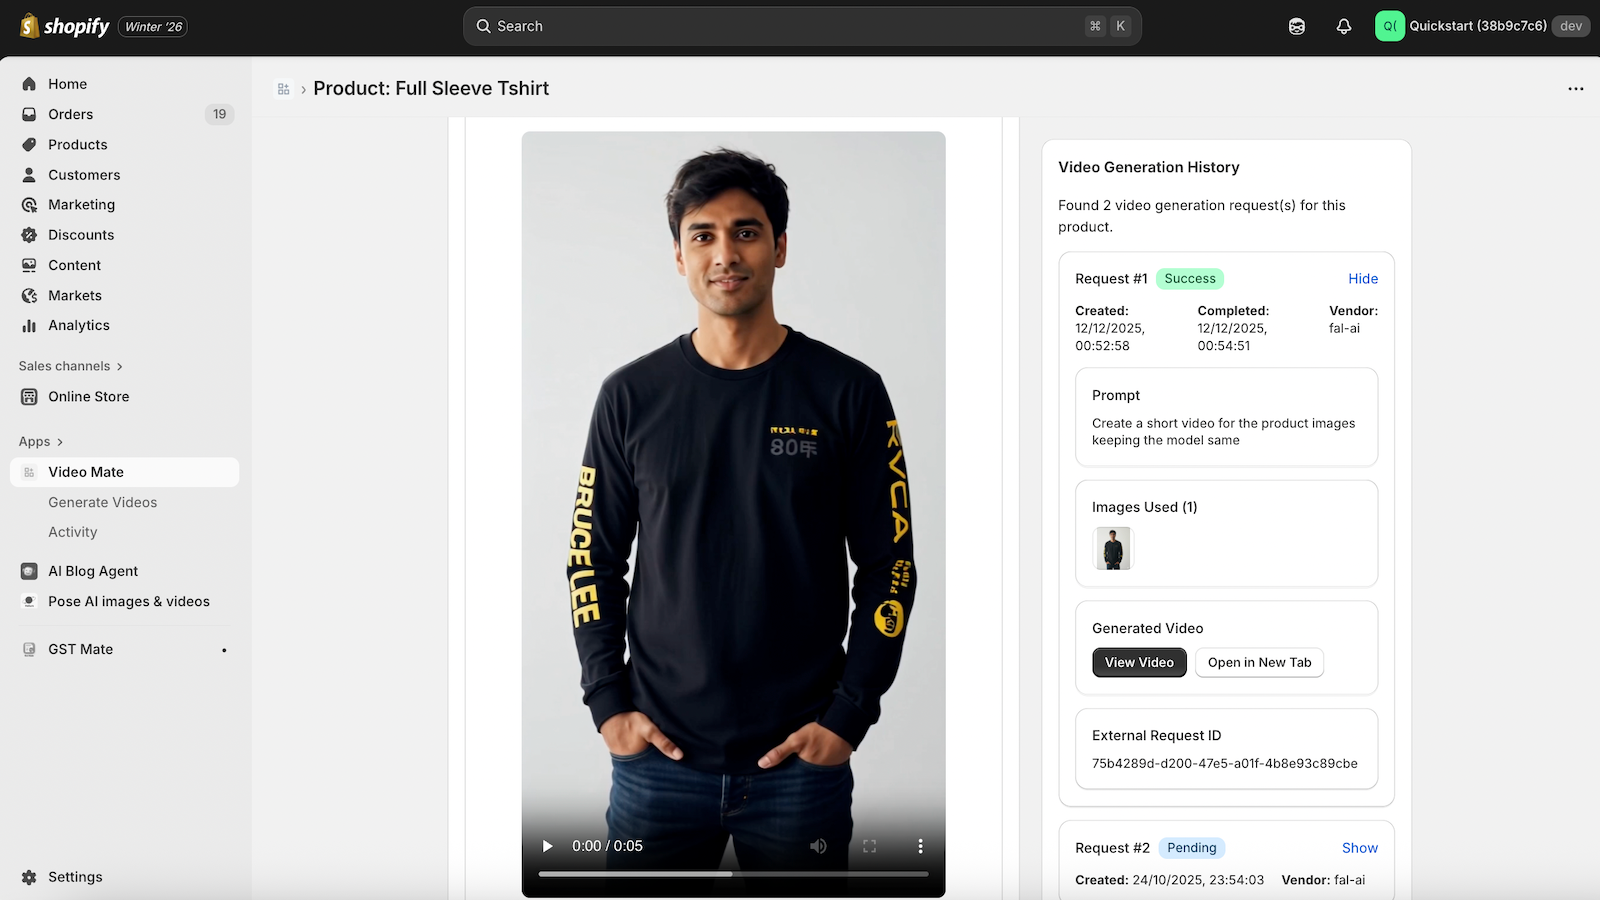Screen dimensions: 1600x900
Task: Show details of Request #2
Action: coord(1359,847)
